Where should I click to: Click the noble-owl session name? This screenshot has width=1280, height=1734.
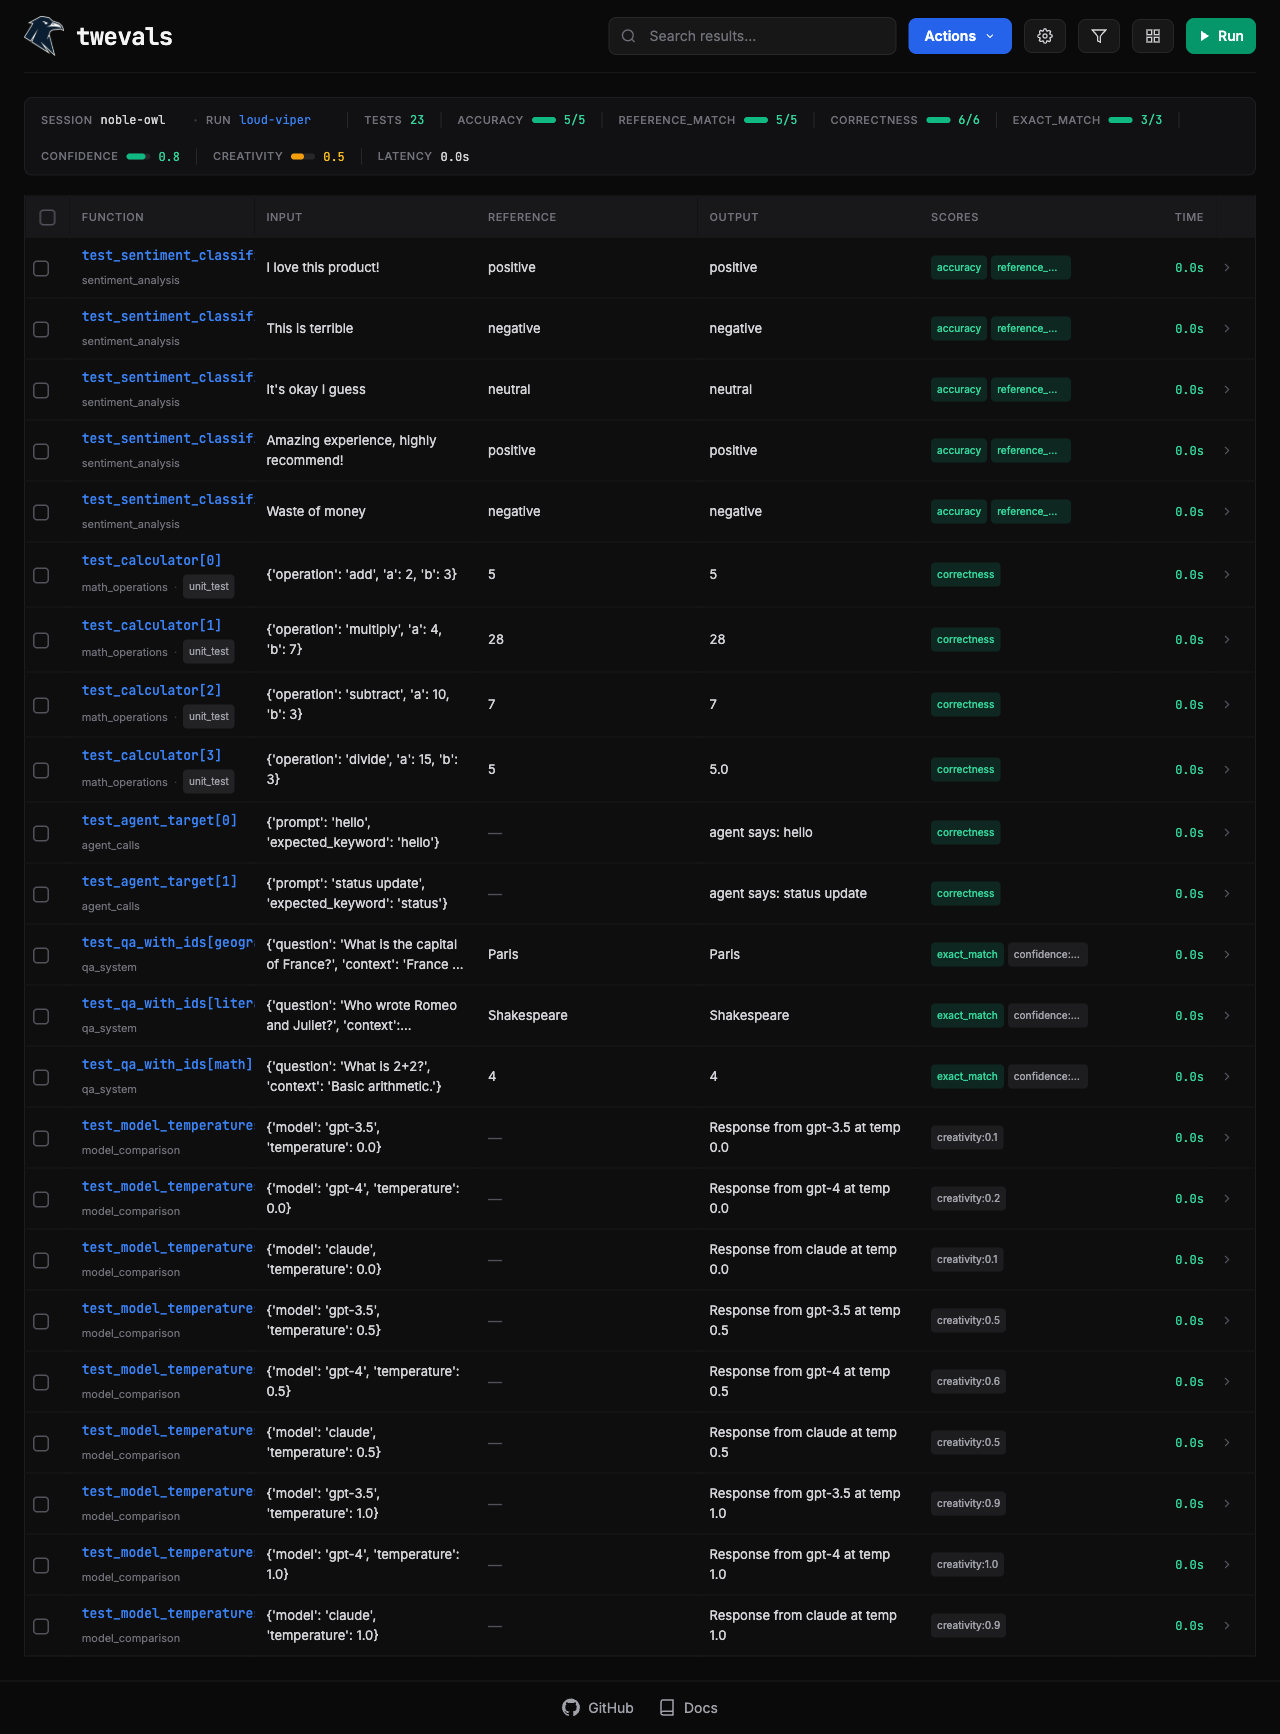133,120
